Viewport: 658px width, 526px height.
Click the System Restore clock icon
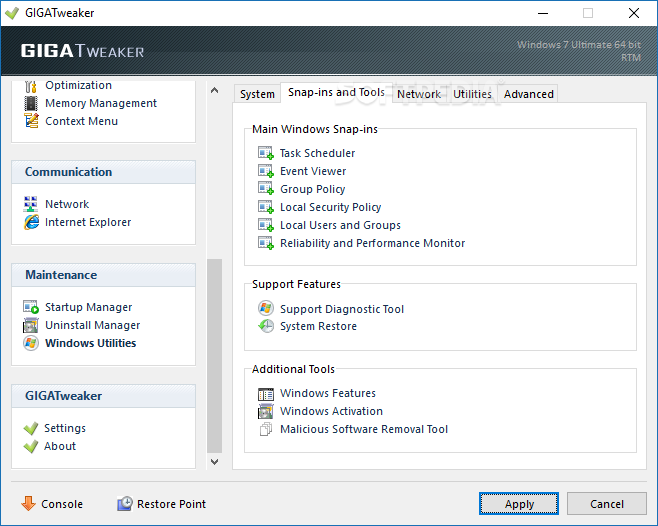coord(266,326)
